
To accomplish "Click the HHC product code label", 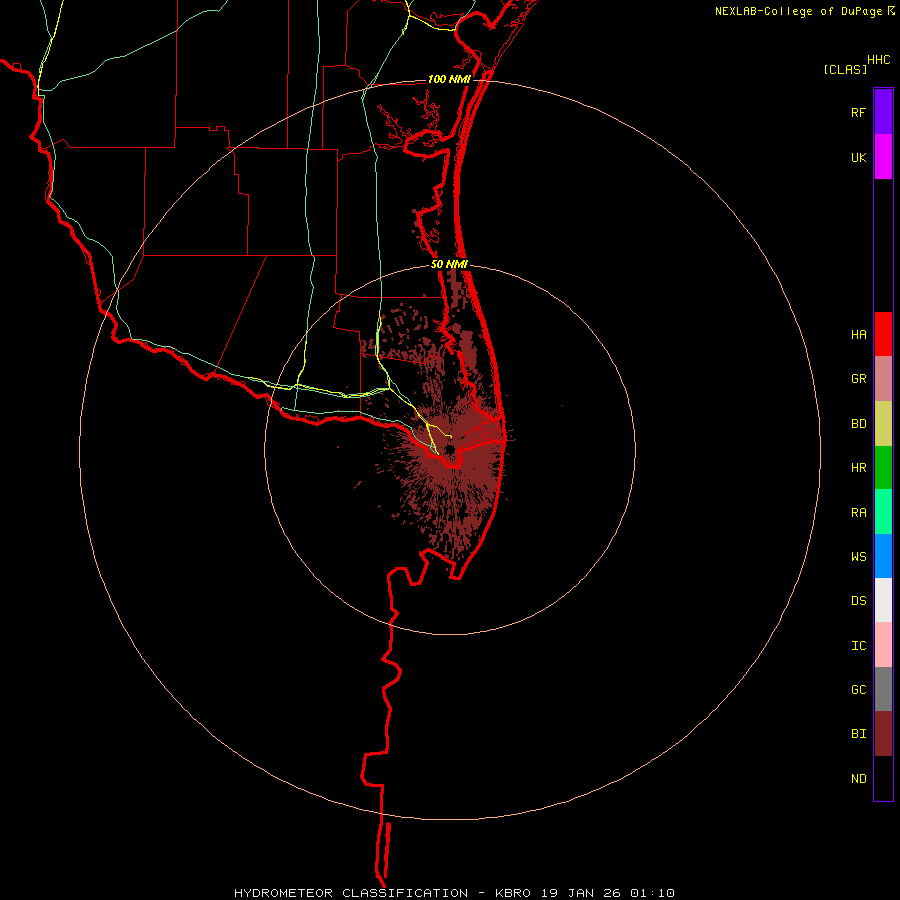I will (x=879, y=60).
